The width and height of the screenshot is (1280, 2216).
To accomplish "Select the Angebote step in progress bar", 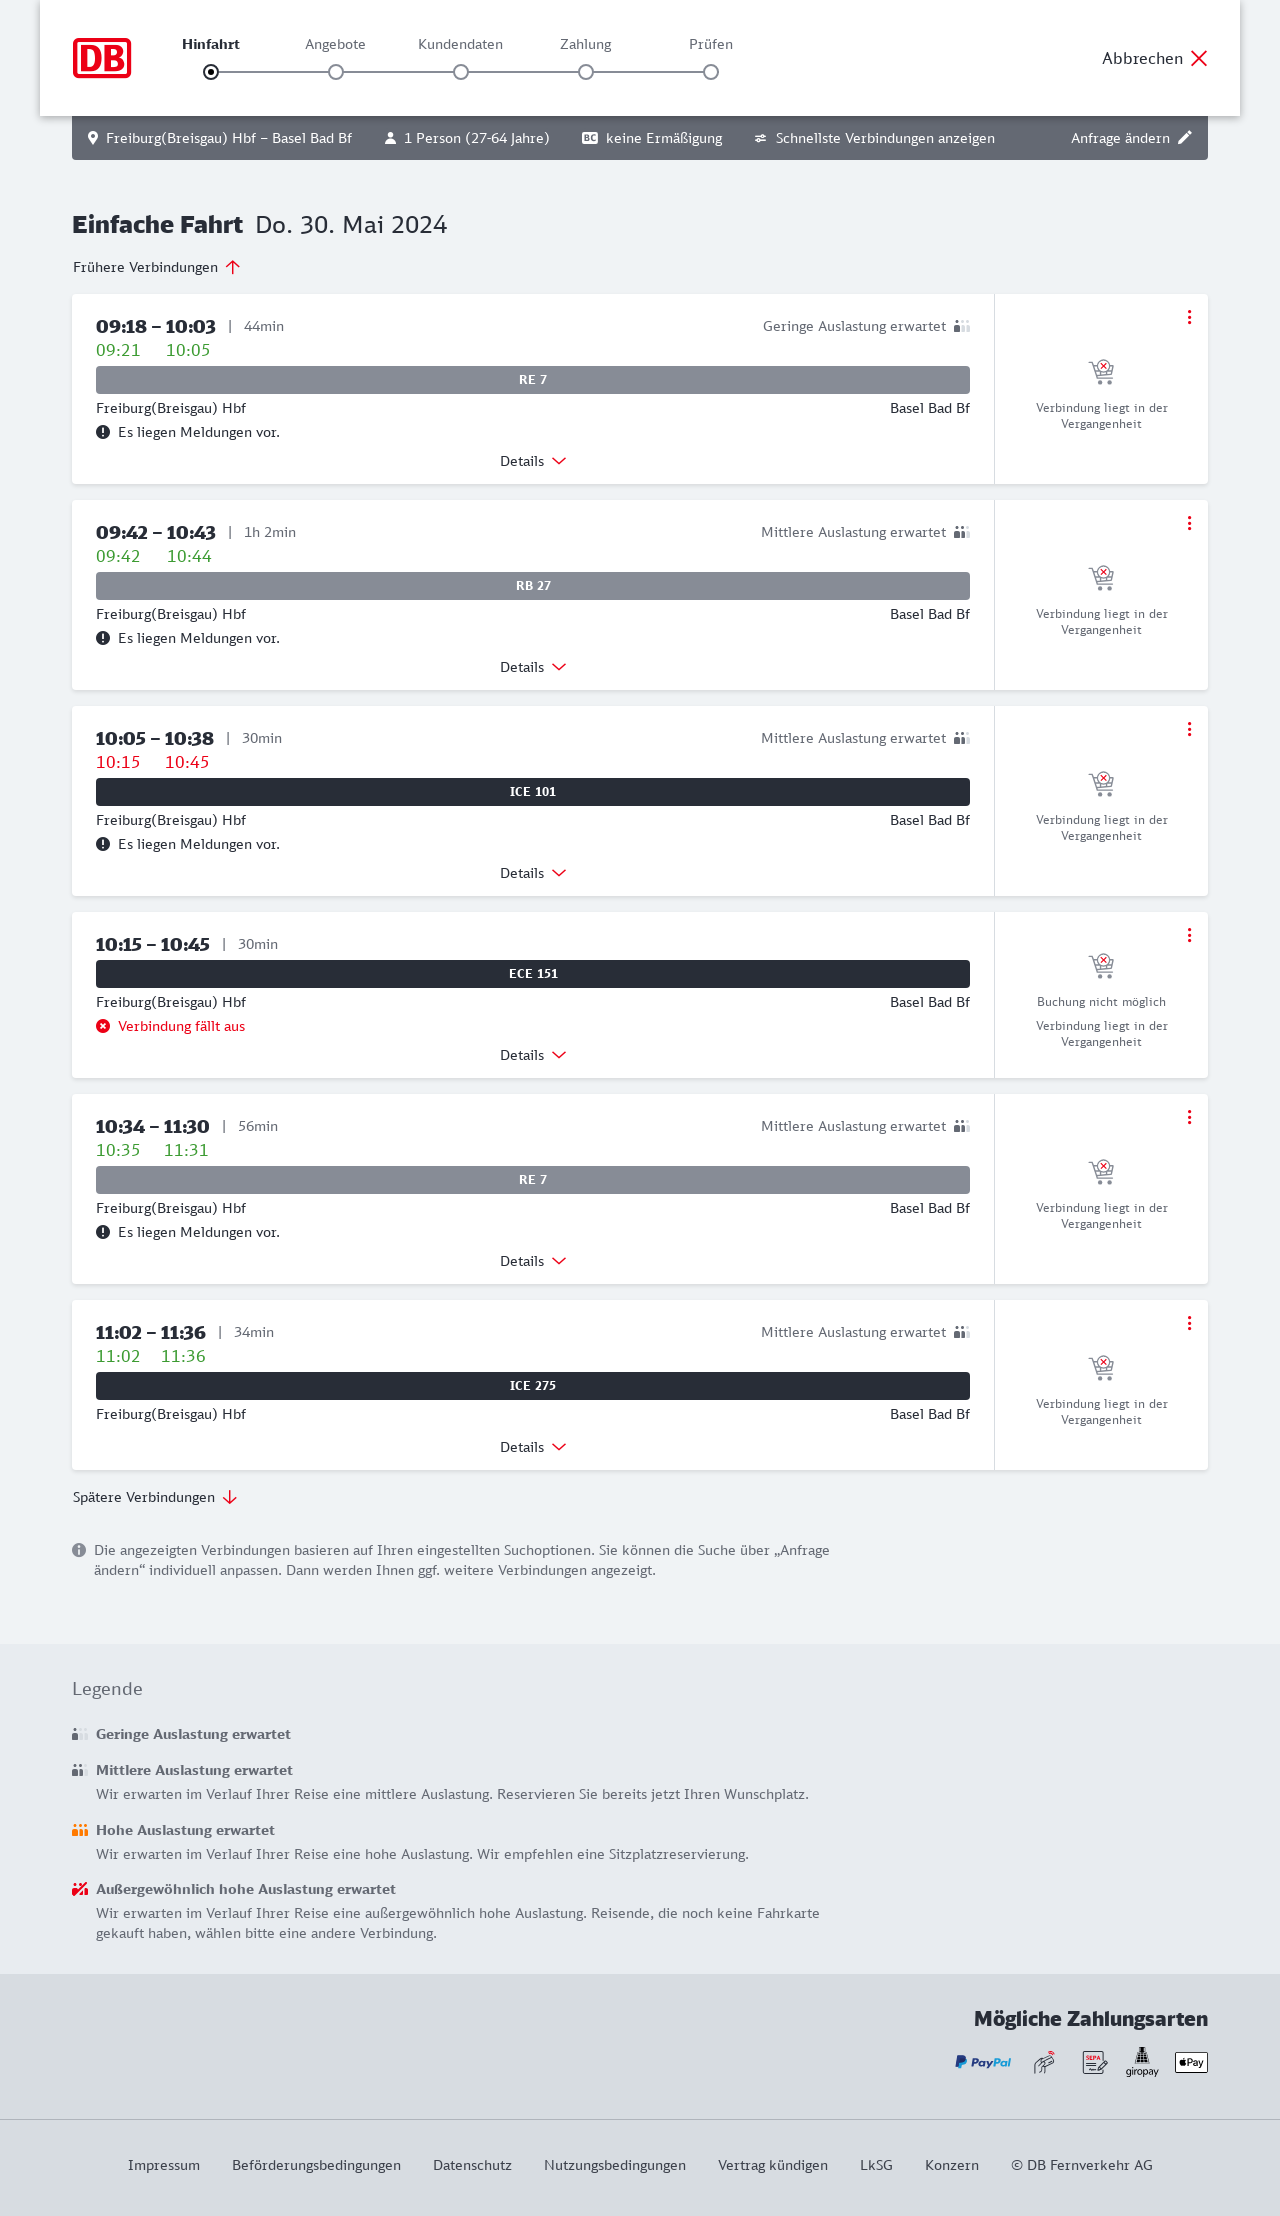I will coord(336,71).
